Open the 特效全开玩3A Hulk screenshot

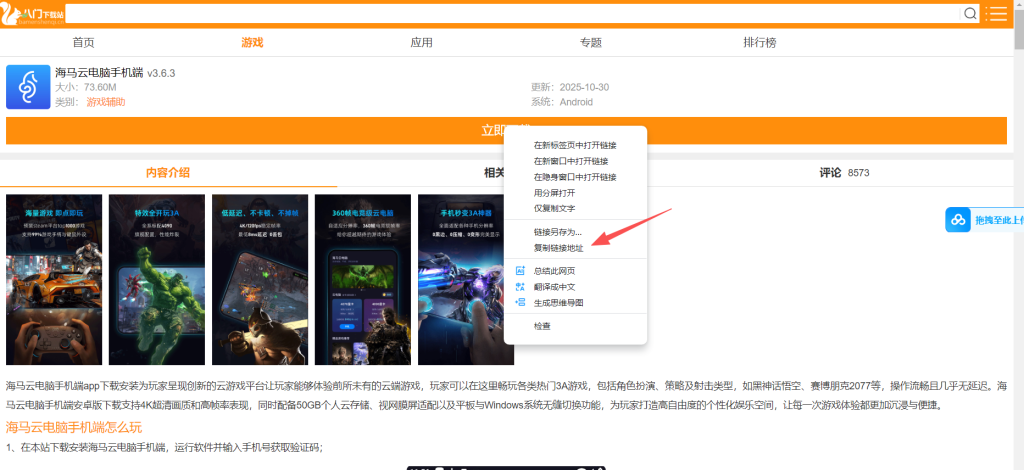pos(157,279)
